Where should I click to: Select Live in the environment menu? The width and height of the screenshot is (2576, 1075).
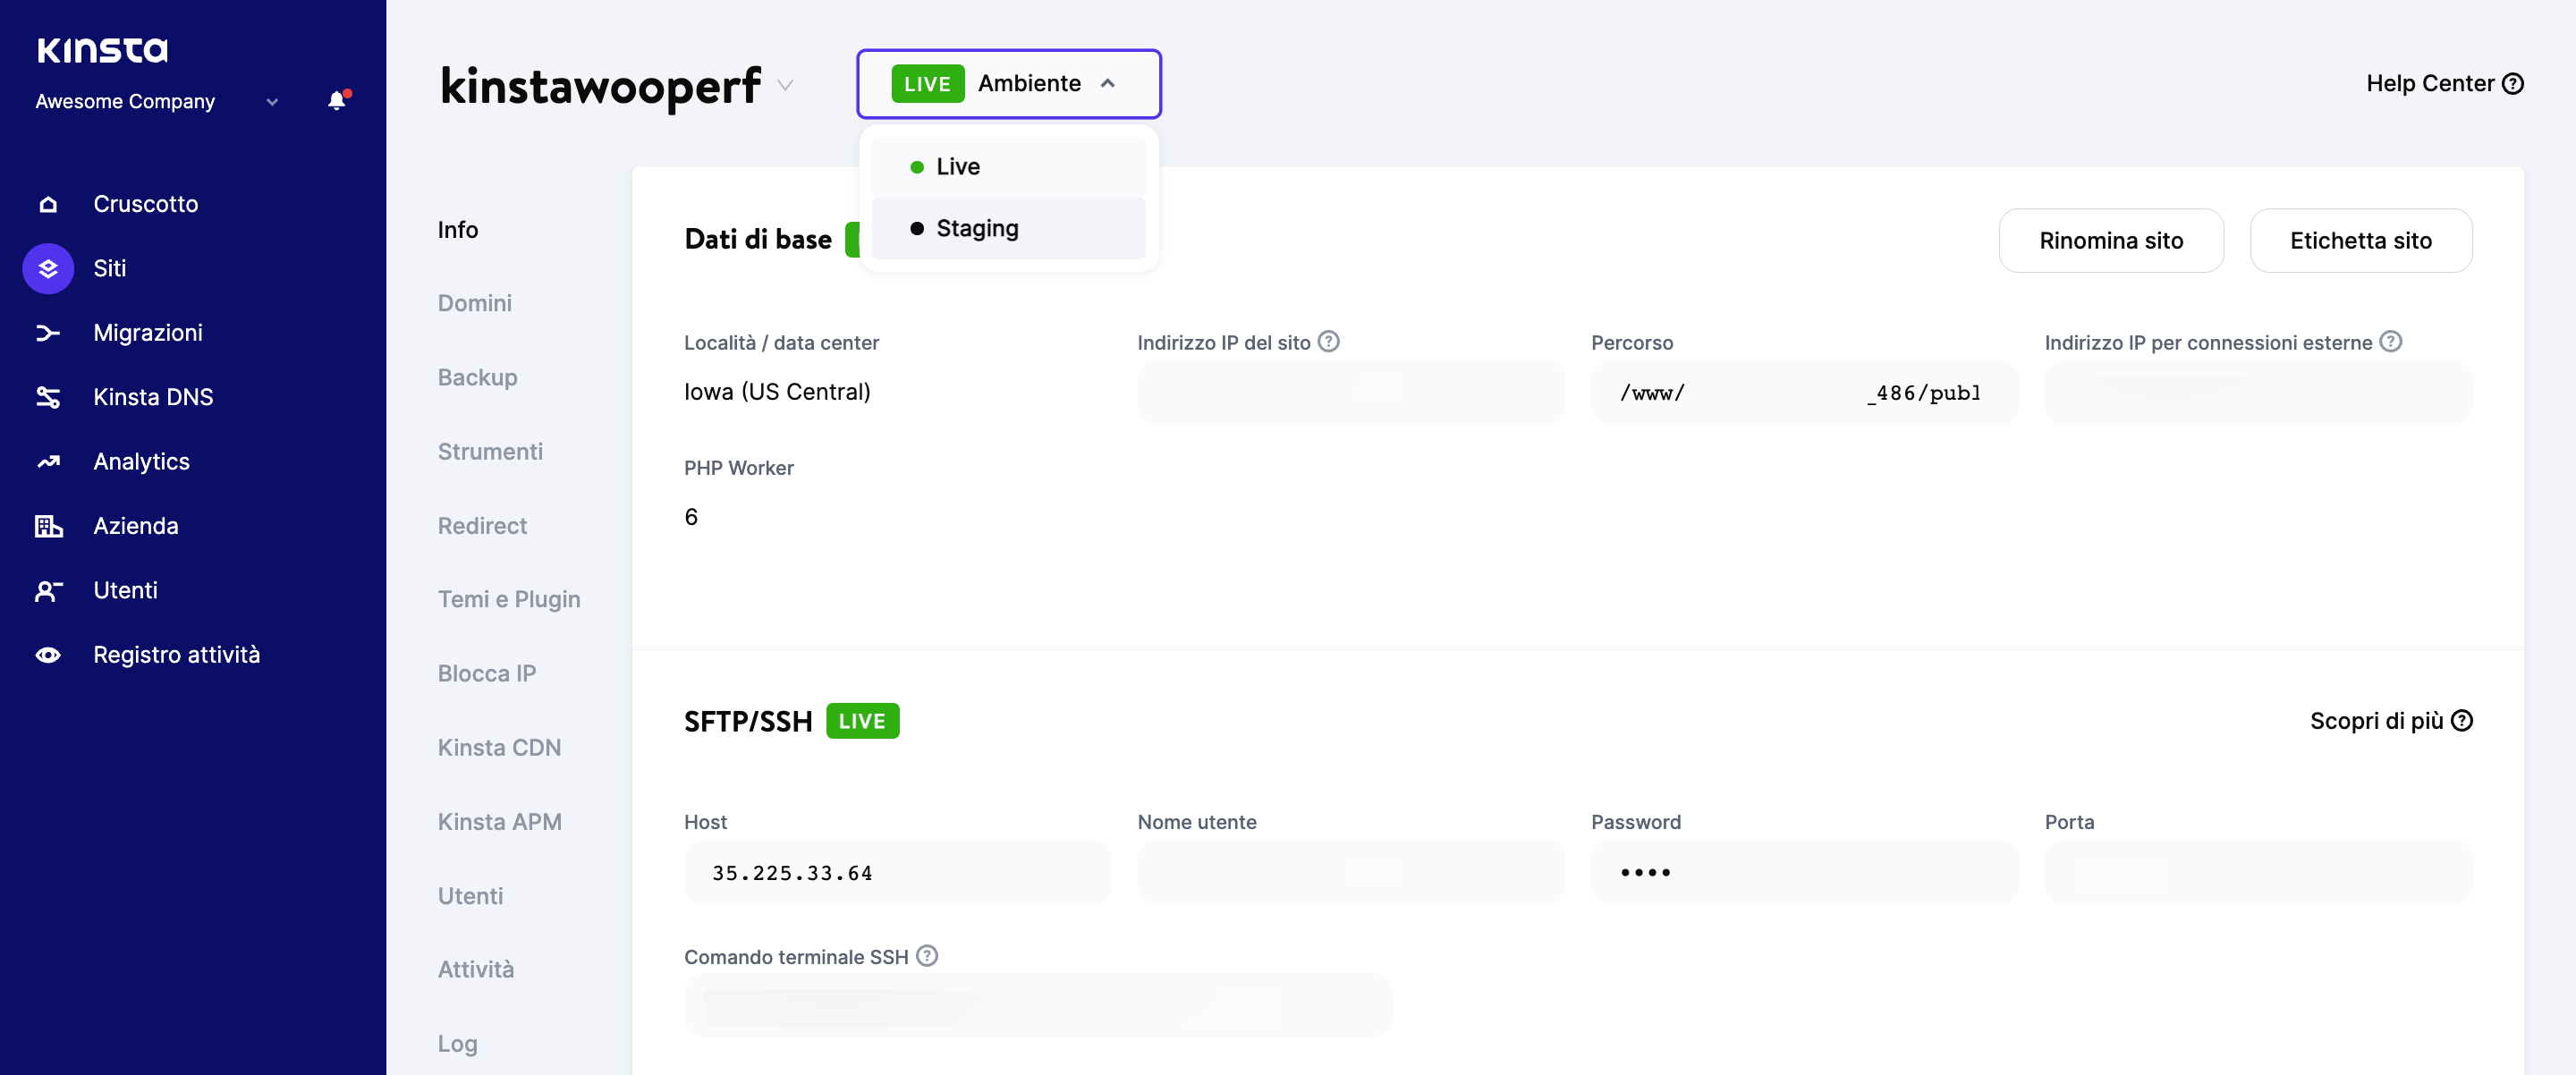pos(957,166)
